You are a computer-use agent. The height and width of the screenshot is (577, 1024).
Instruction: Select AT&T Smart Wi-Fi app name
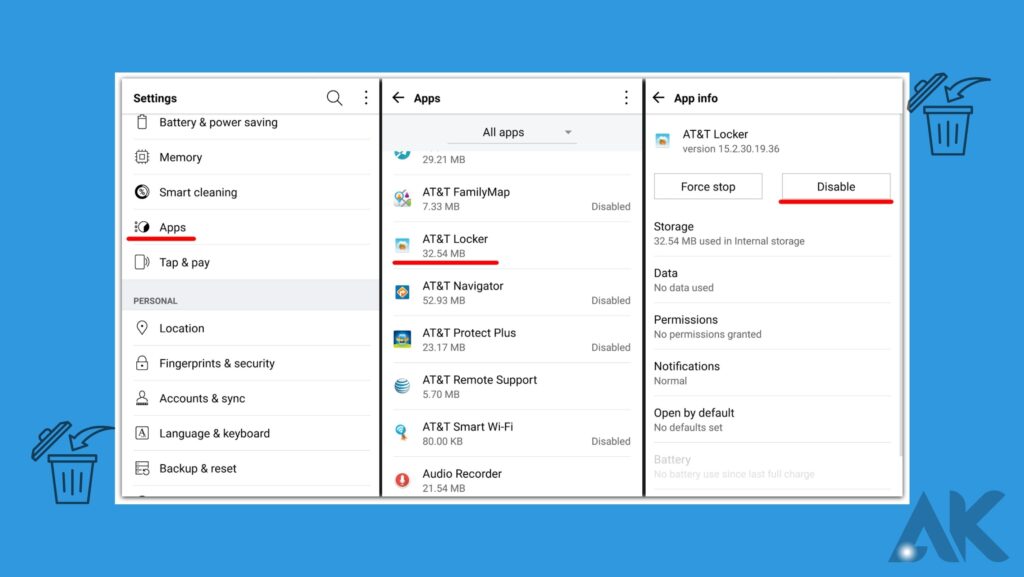468,427
